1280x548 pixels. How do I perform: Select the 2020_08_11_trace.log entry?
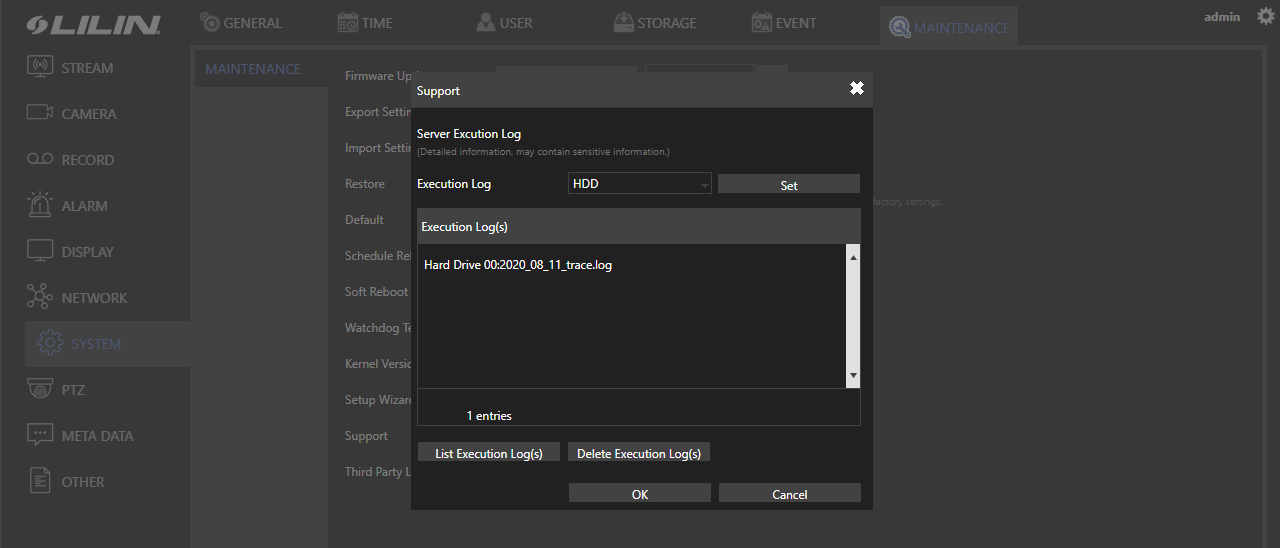click(518, 266)
